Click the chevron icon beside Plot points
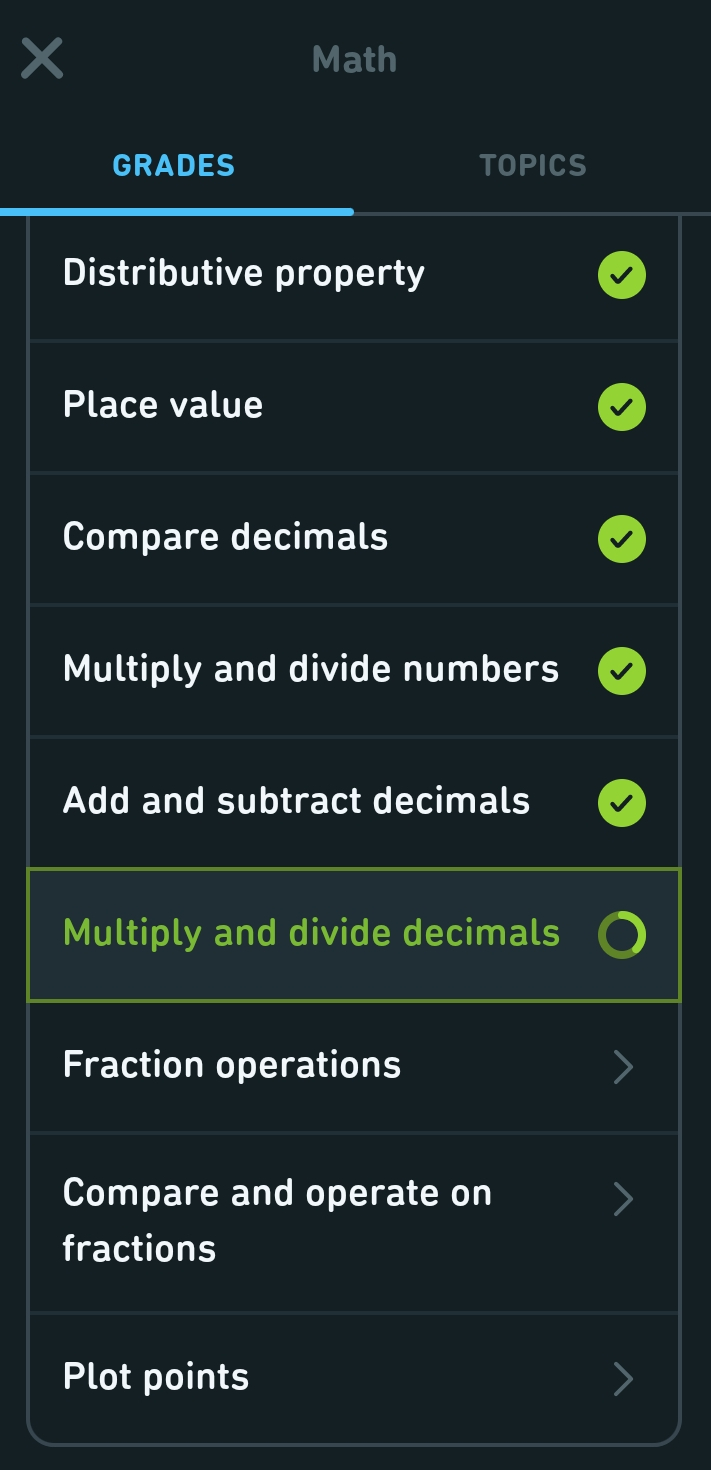The height and width of the screenshot is (1470, 711). 623,1376
